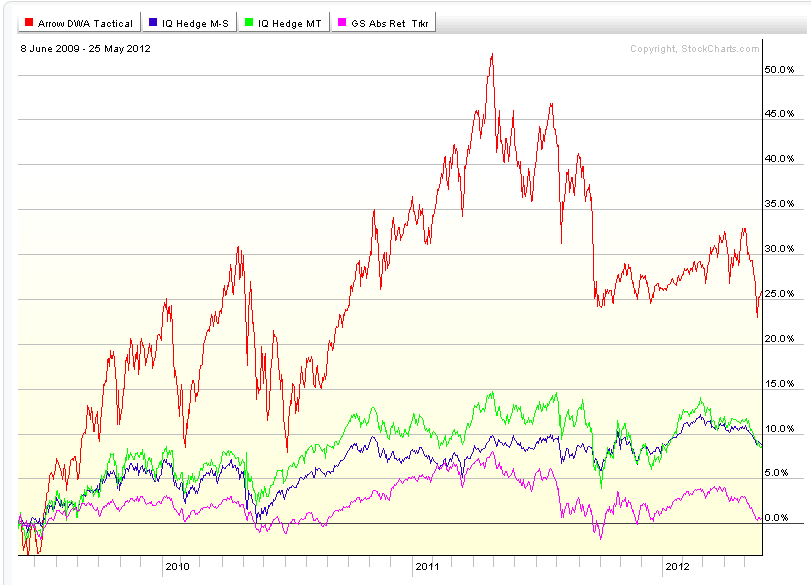
Task: Select the 25.0% y-axis label
Action: point(780,294)
